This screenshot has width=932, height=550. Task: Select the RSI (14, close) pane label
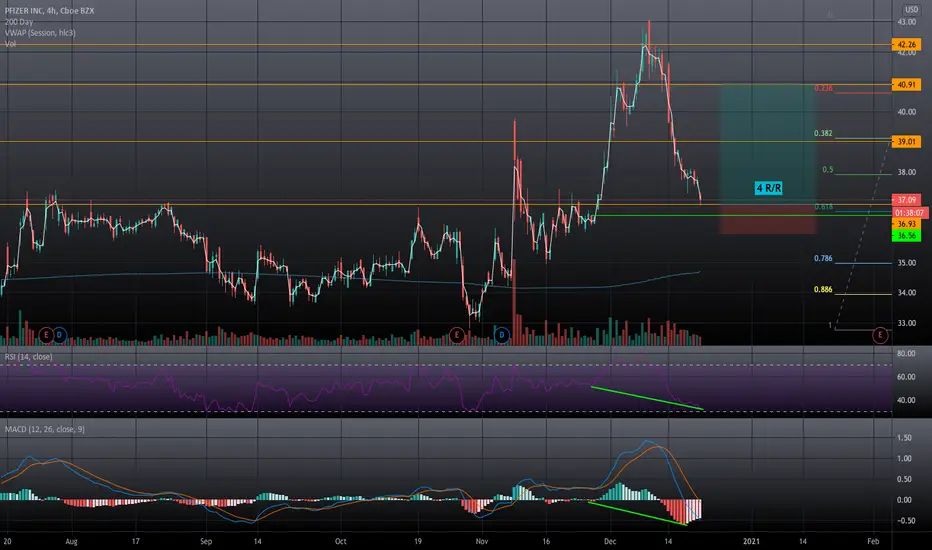click(x=29, y=357)
